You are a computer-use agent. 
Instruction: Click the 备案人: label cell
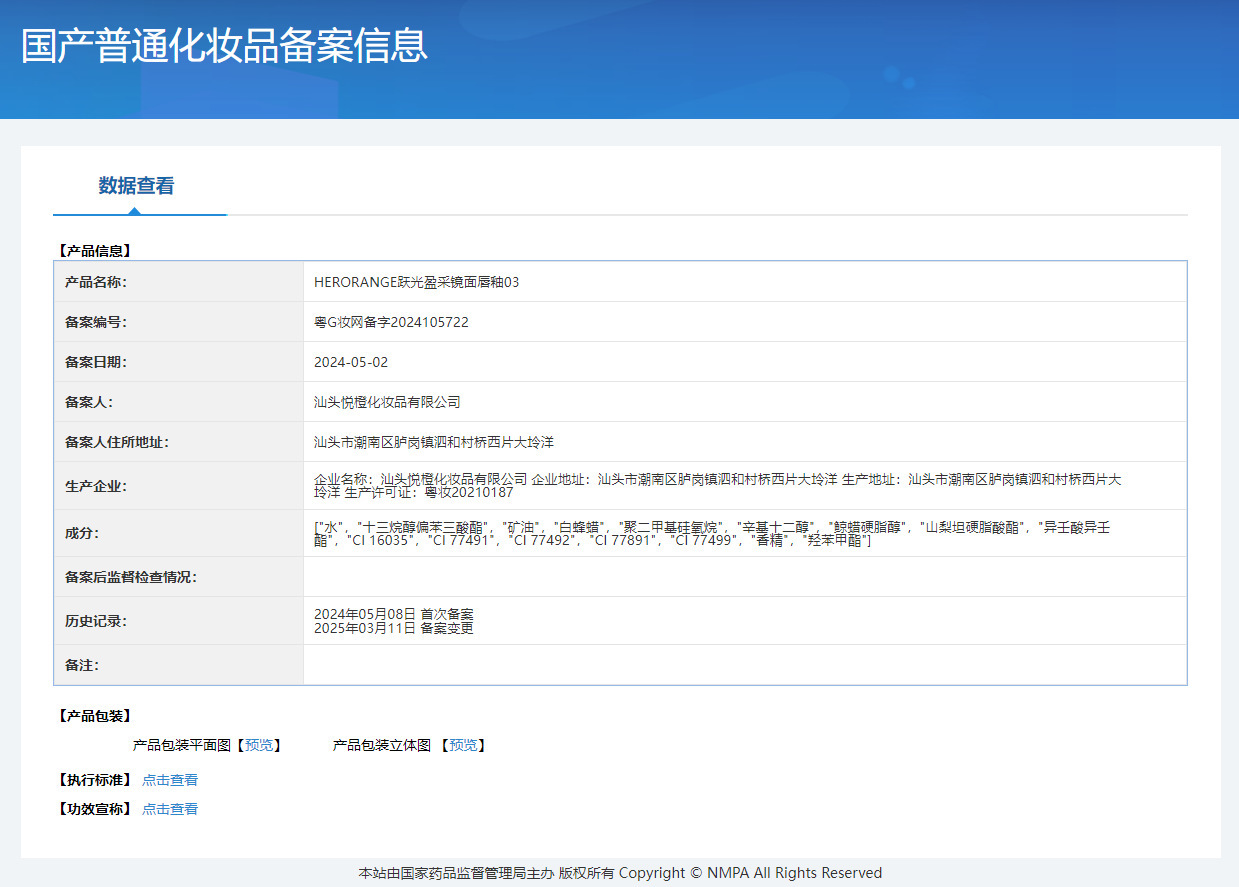179,402
